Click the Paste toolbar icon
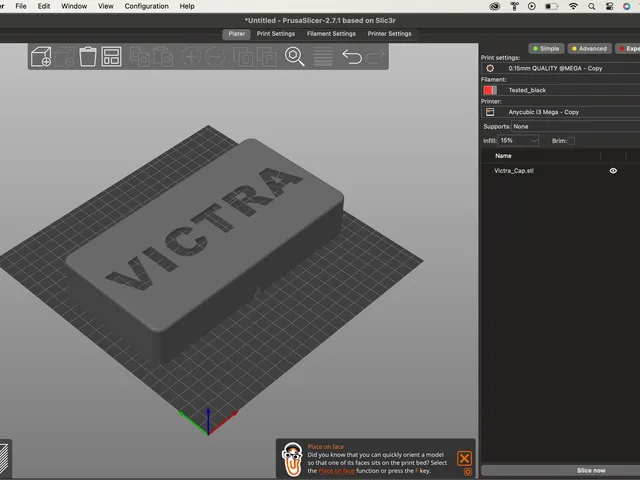Screen dimensions: 640x480 click(x=163, y=56)
